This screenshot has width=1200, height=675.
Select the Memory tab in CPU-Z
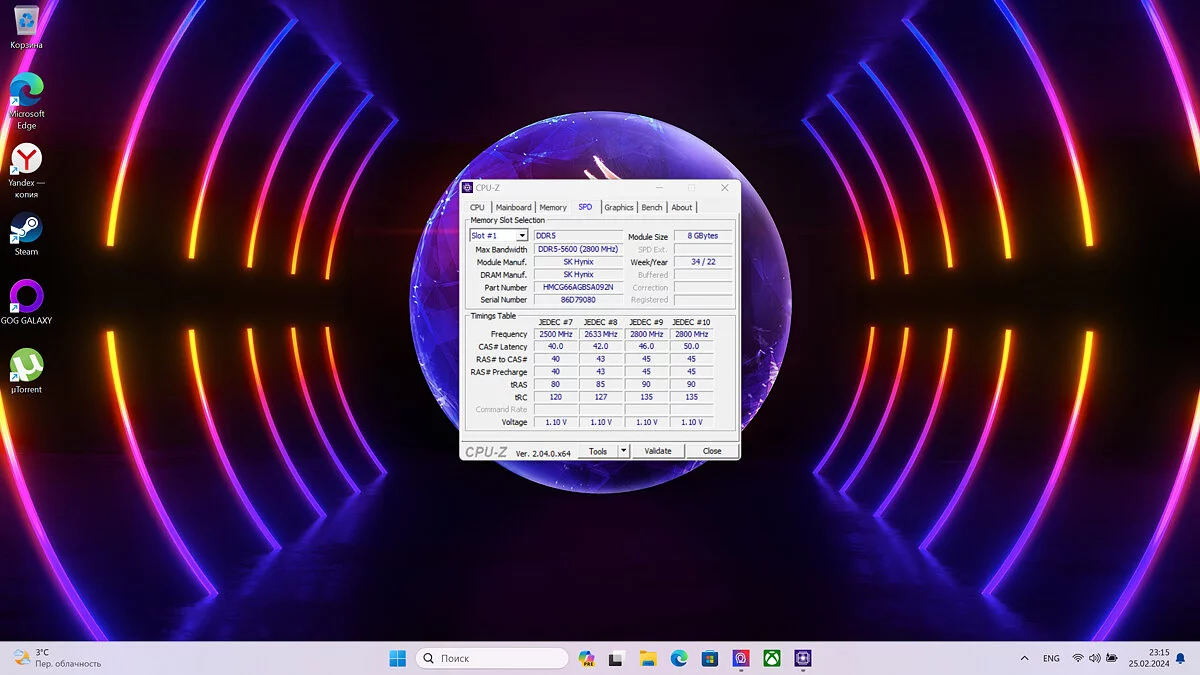pos(553,207)
